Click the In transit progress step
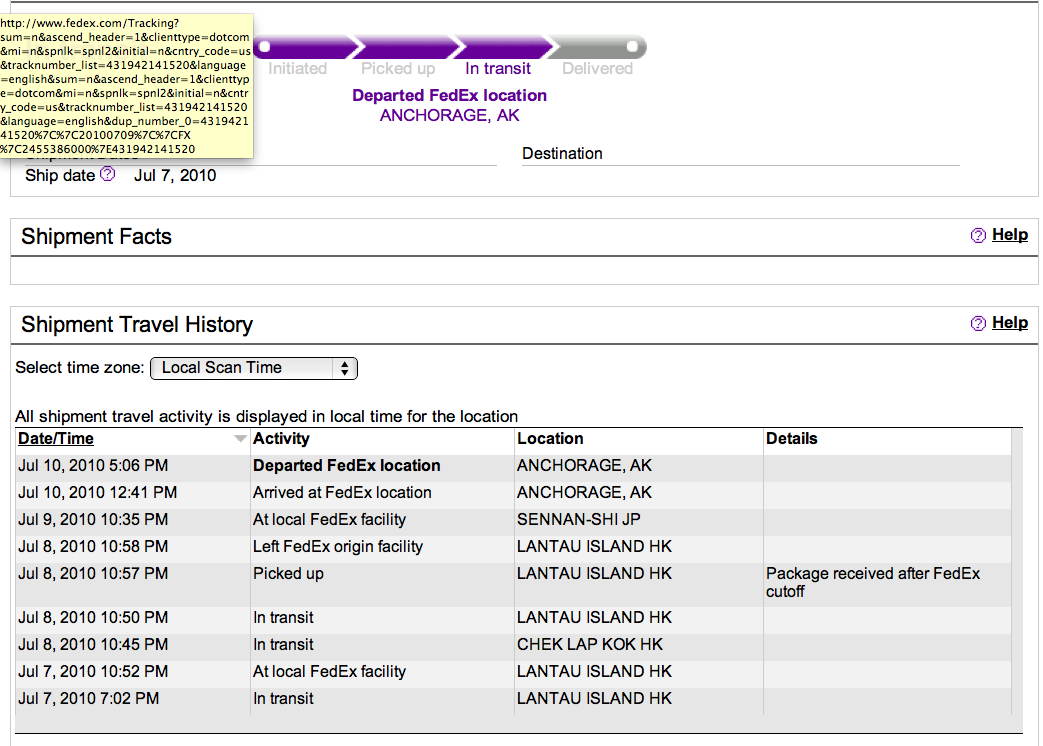 (x=498, y=68)
